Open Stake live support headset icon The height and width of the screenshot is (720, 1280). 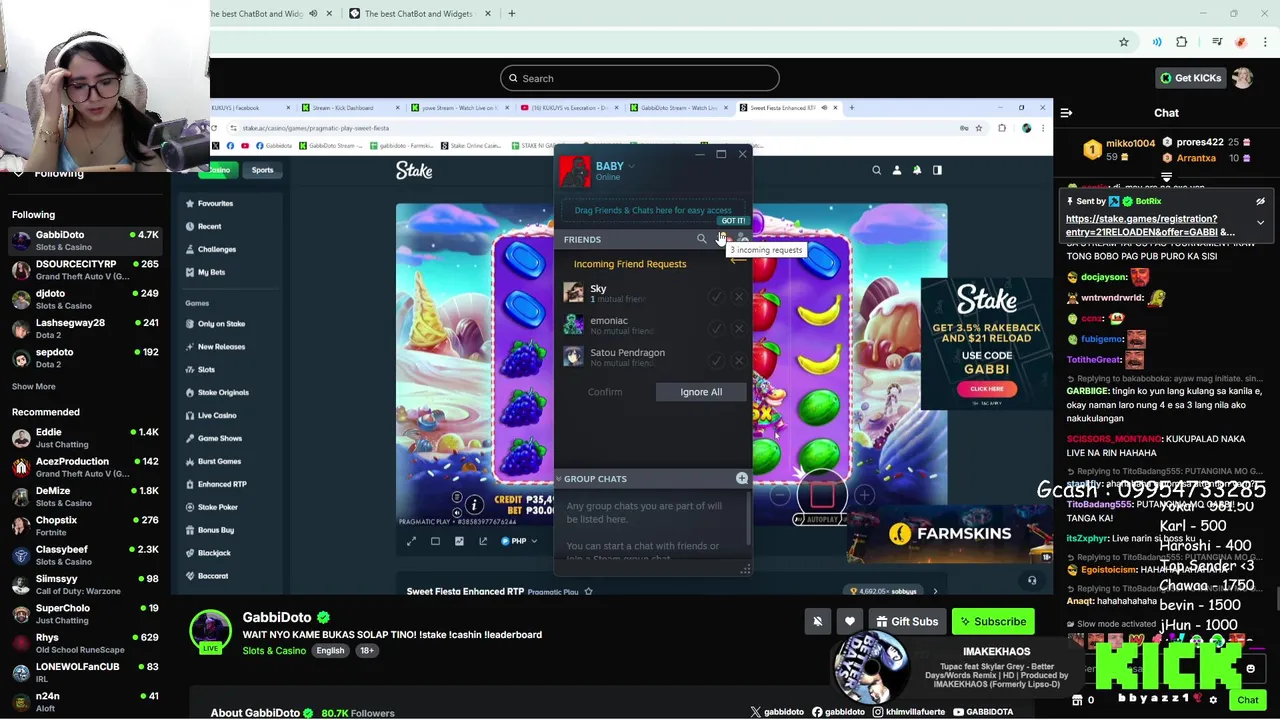coord(1032,580)
